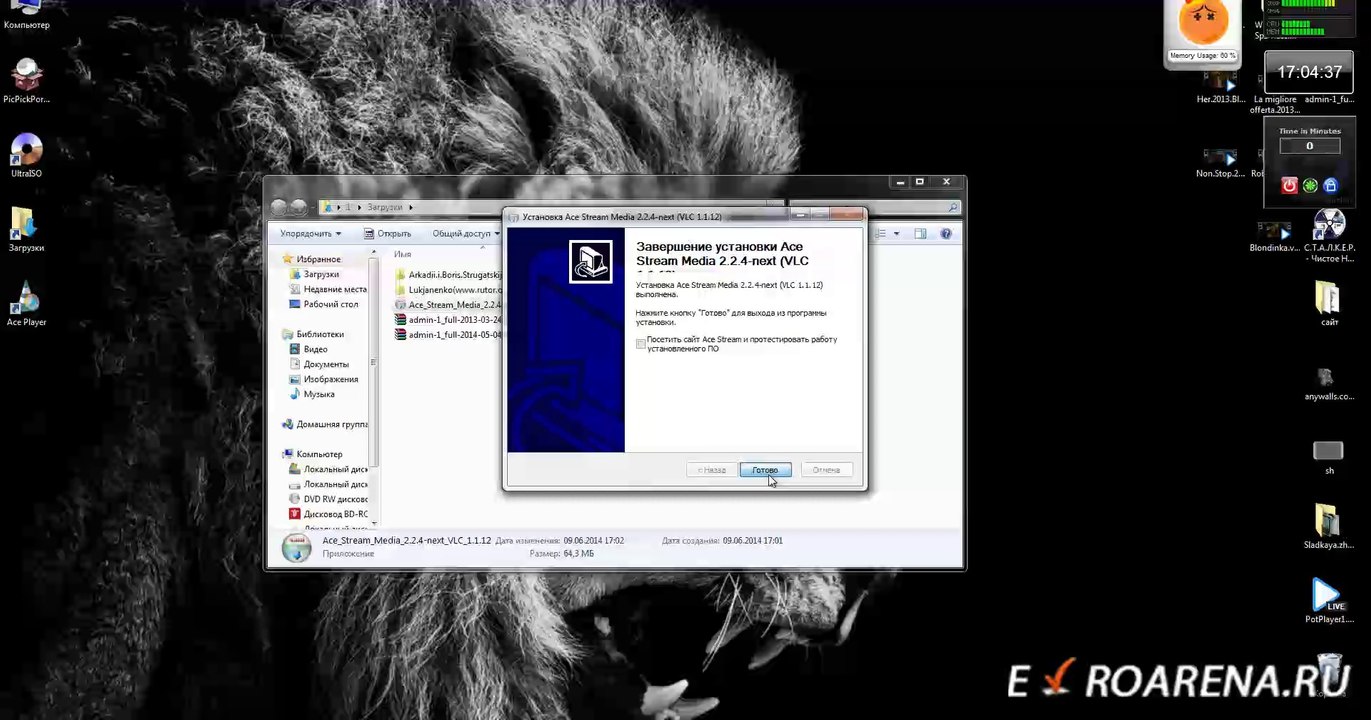Enable the visit Ace Stream site checkbox
1371x720 pixels.
tap(641, 344)
